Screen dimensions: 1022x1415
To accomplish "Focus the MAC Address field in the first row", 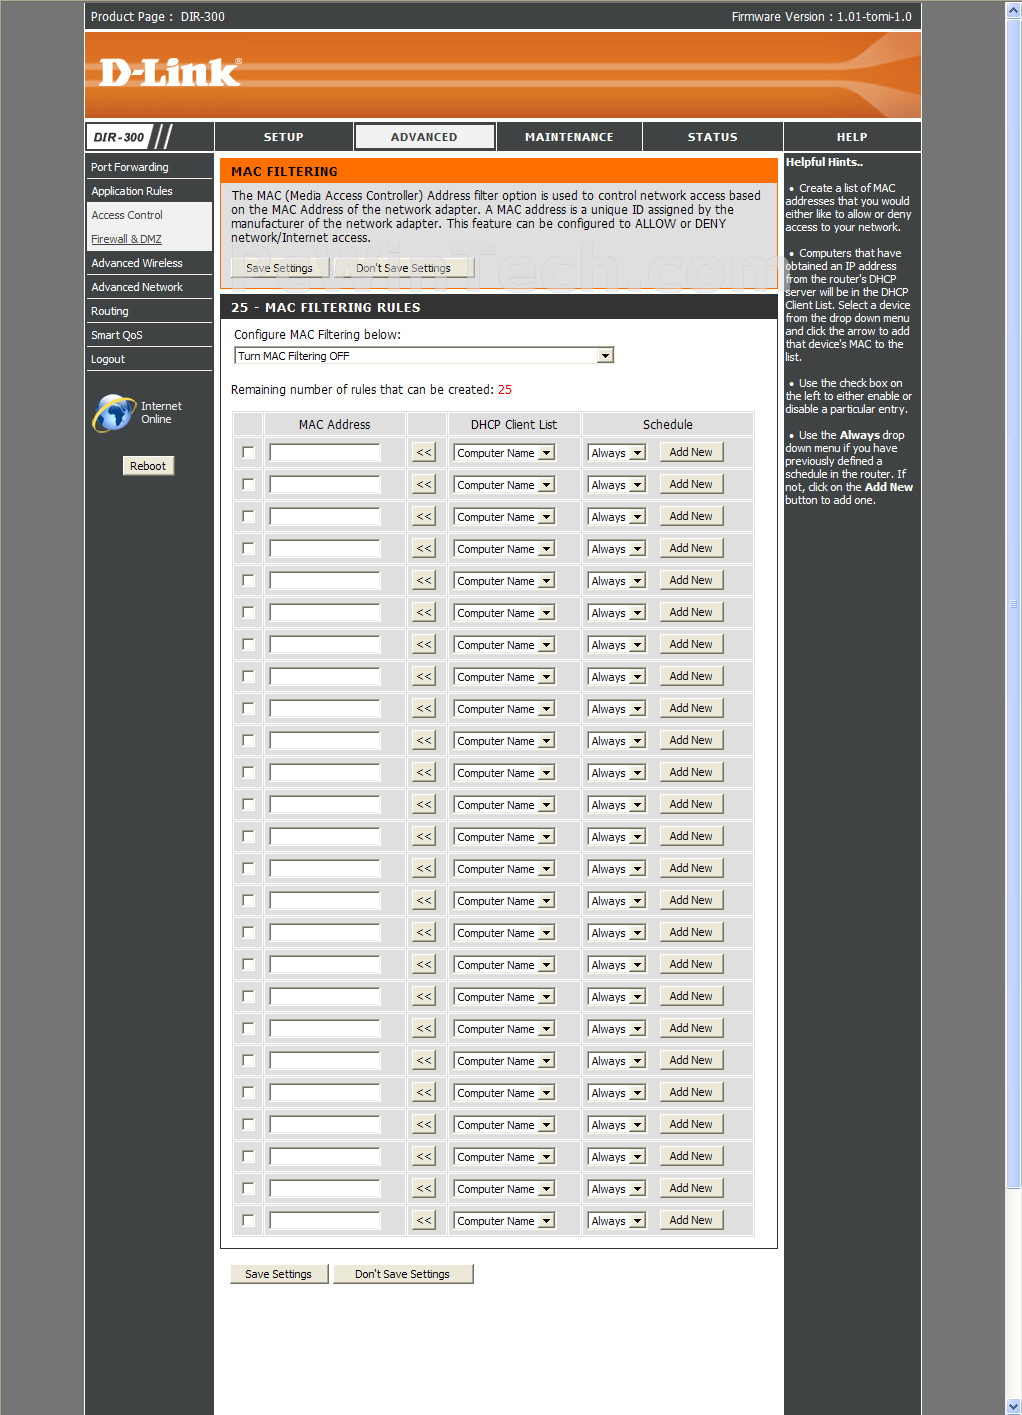I will [x=325, y=453].
